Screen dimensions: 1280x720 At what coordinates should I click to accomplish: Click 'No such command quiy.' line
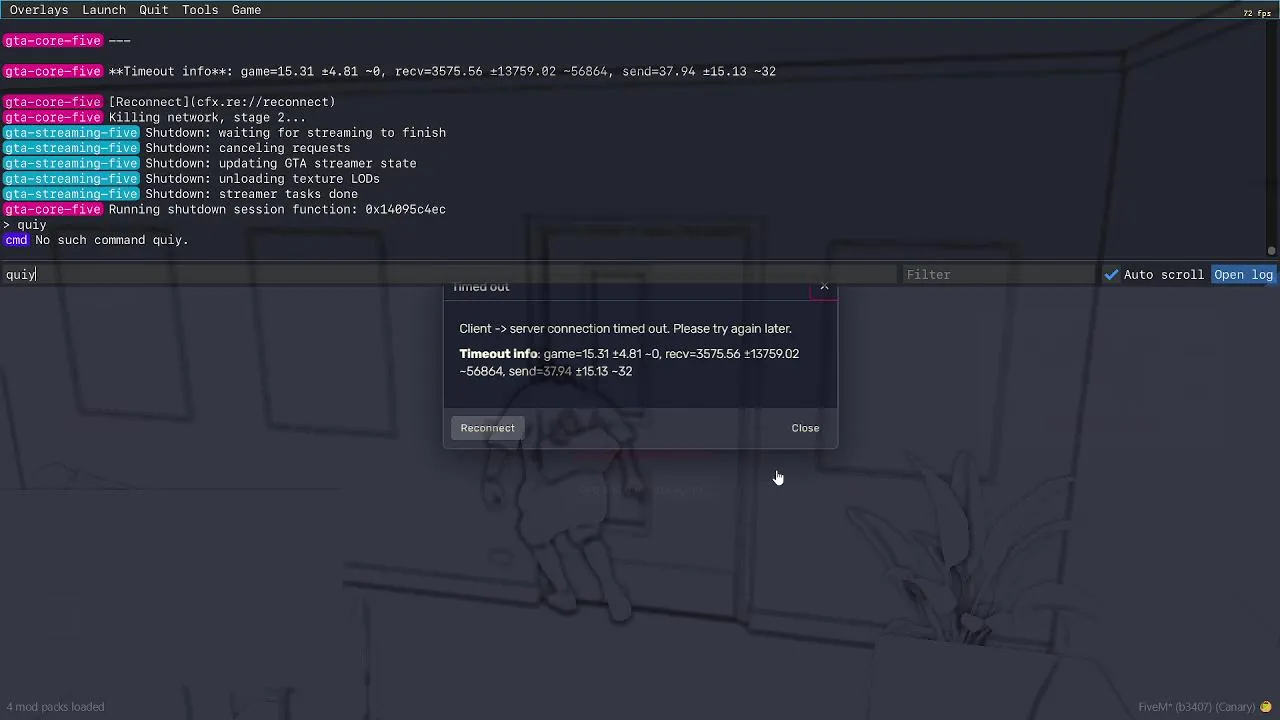point(112,240)
